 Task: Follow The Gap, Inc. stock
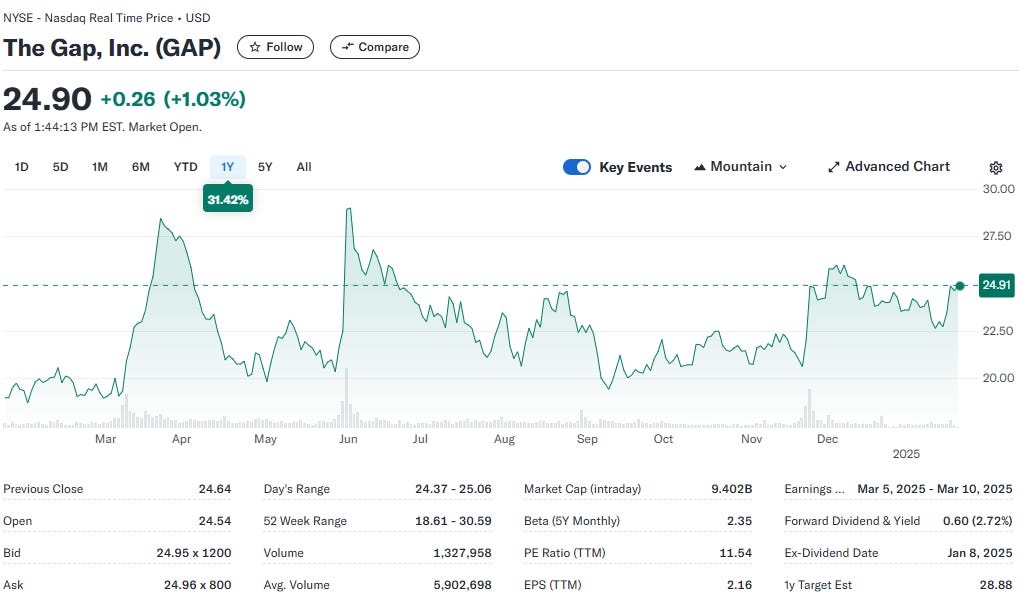tap(275, 47)
